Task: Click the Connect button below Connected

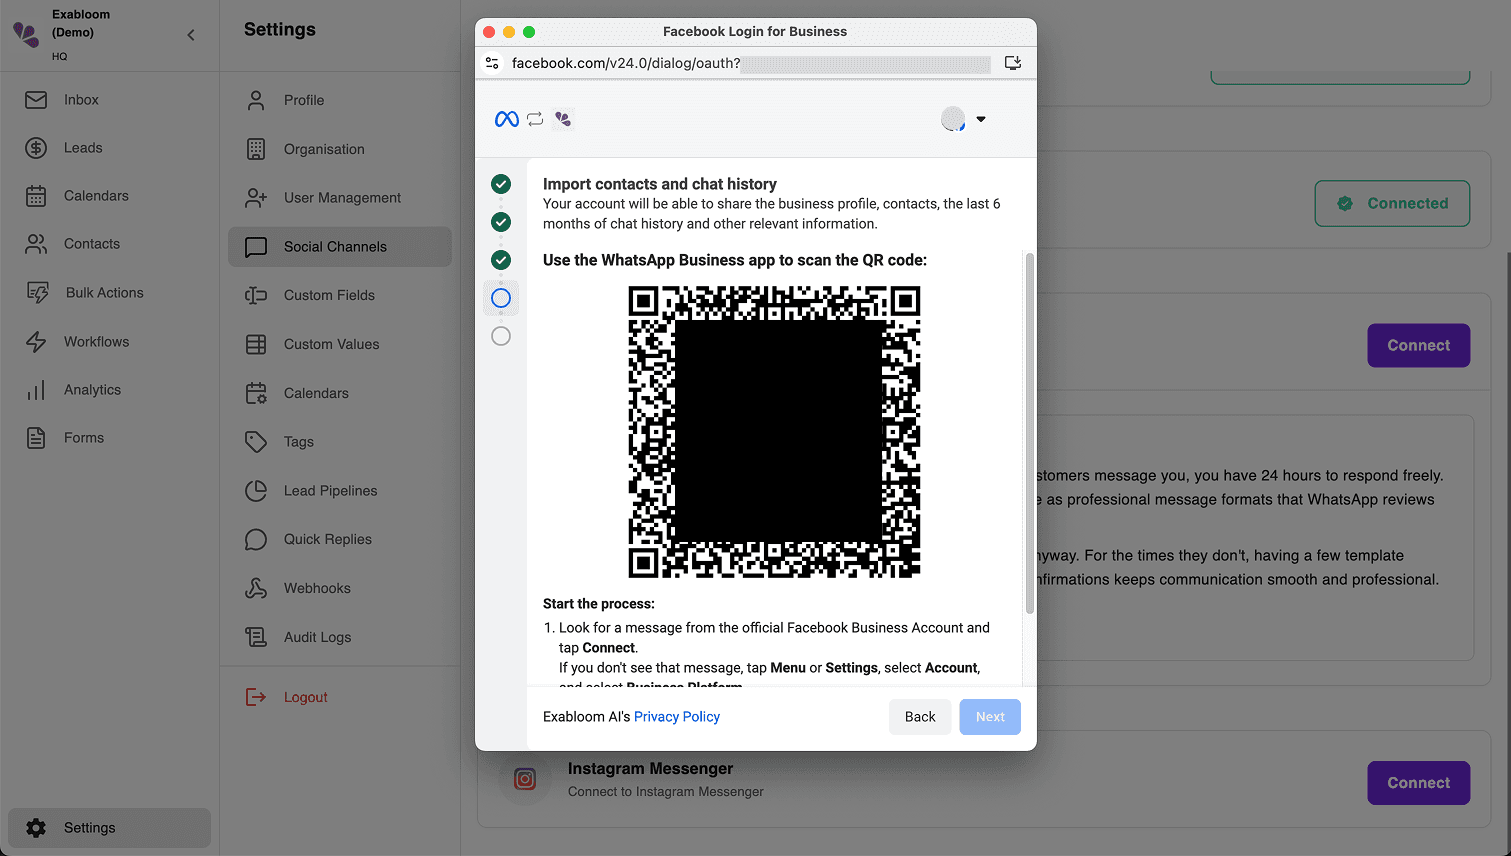Action: [x=1419, y=345]
